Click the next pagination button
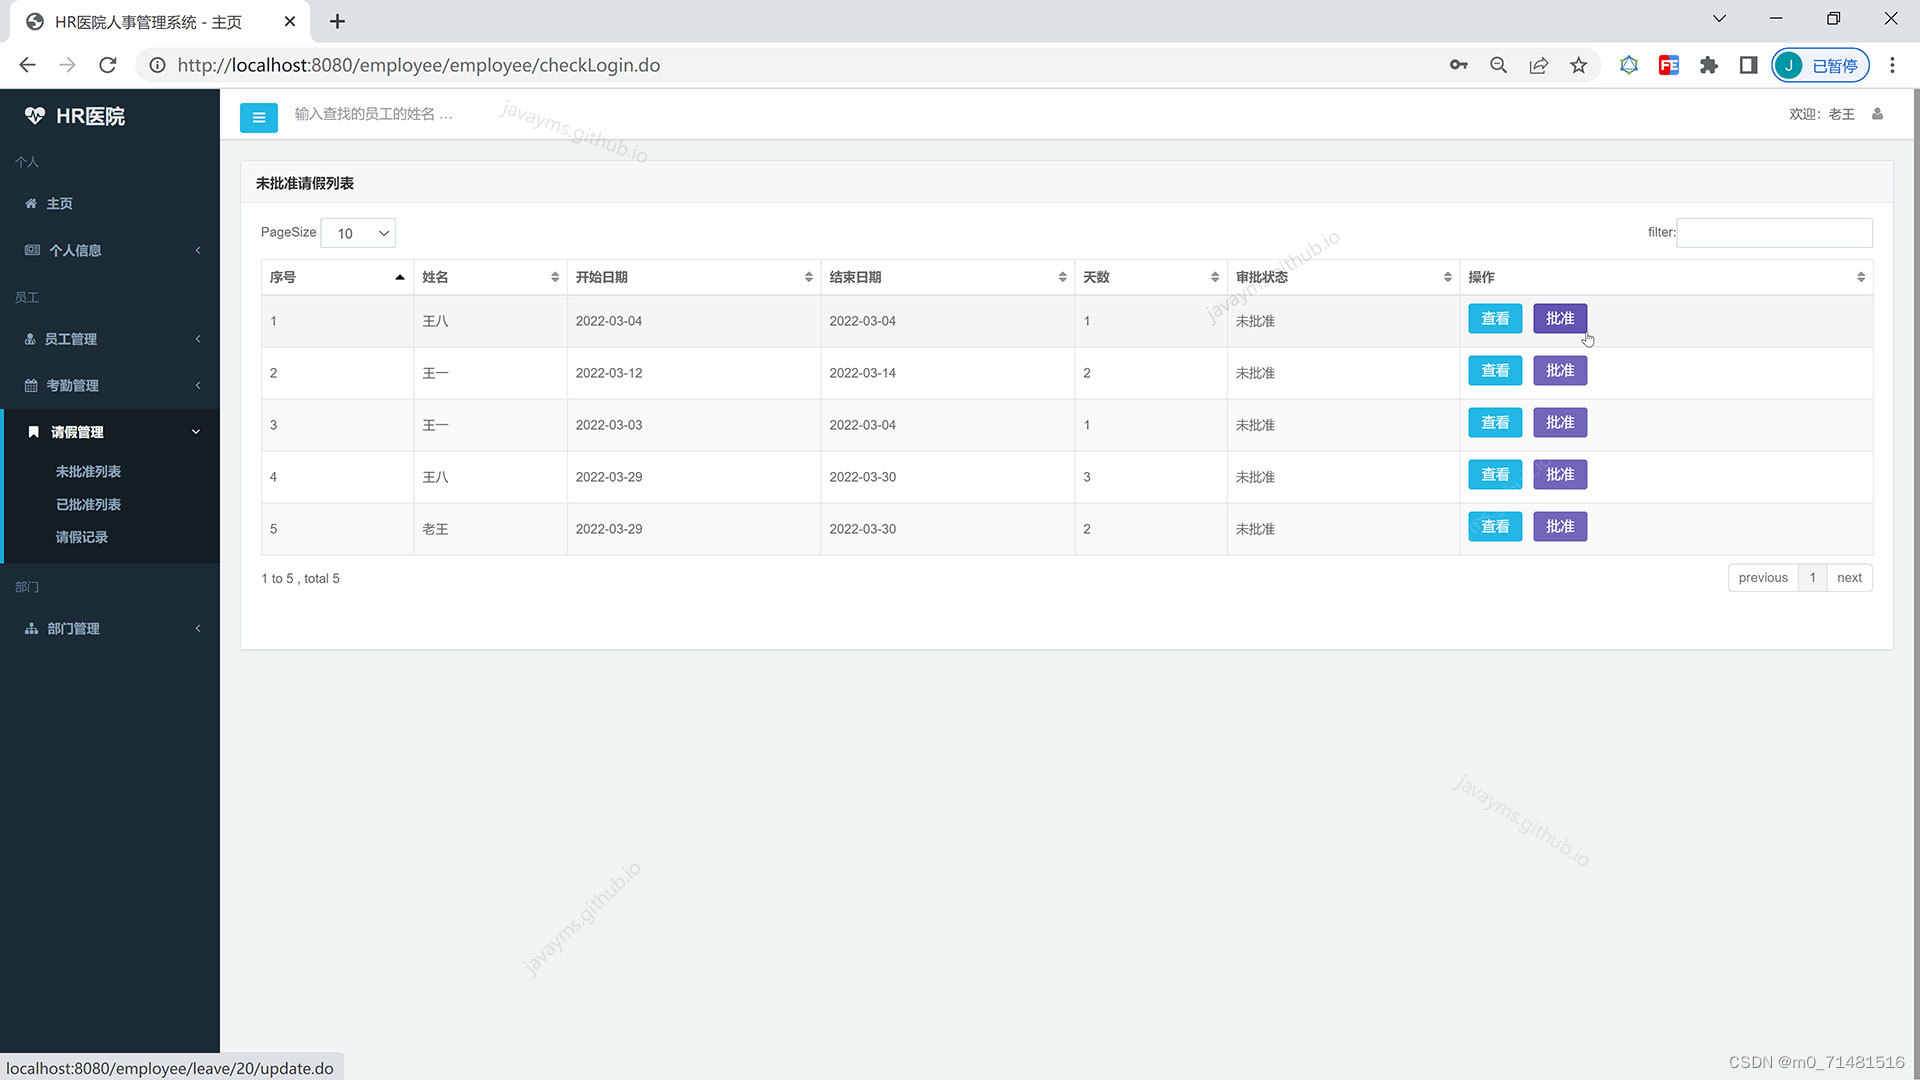The image size is (1920, 1080). click(x=1849, y=577)
